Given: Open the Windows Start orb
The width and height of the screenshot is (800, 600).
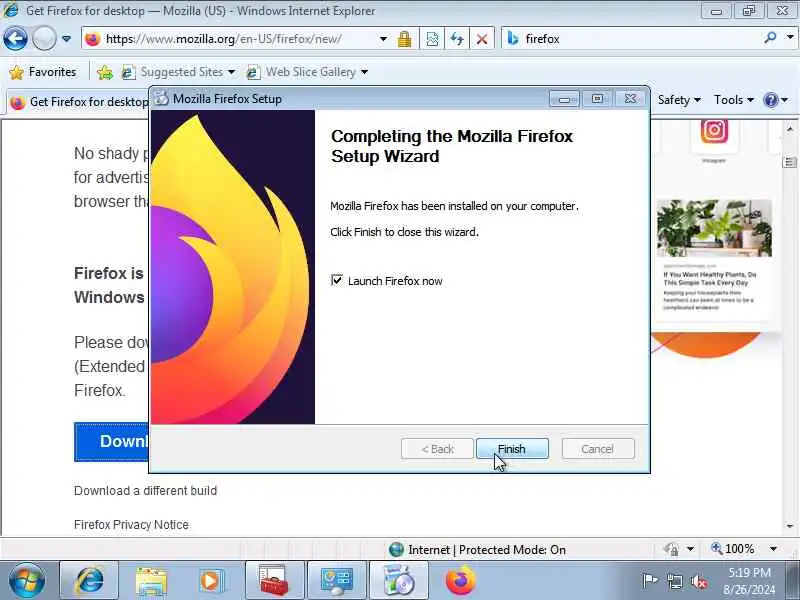Looking at the screenshot, I should (x=27, y=581).
